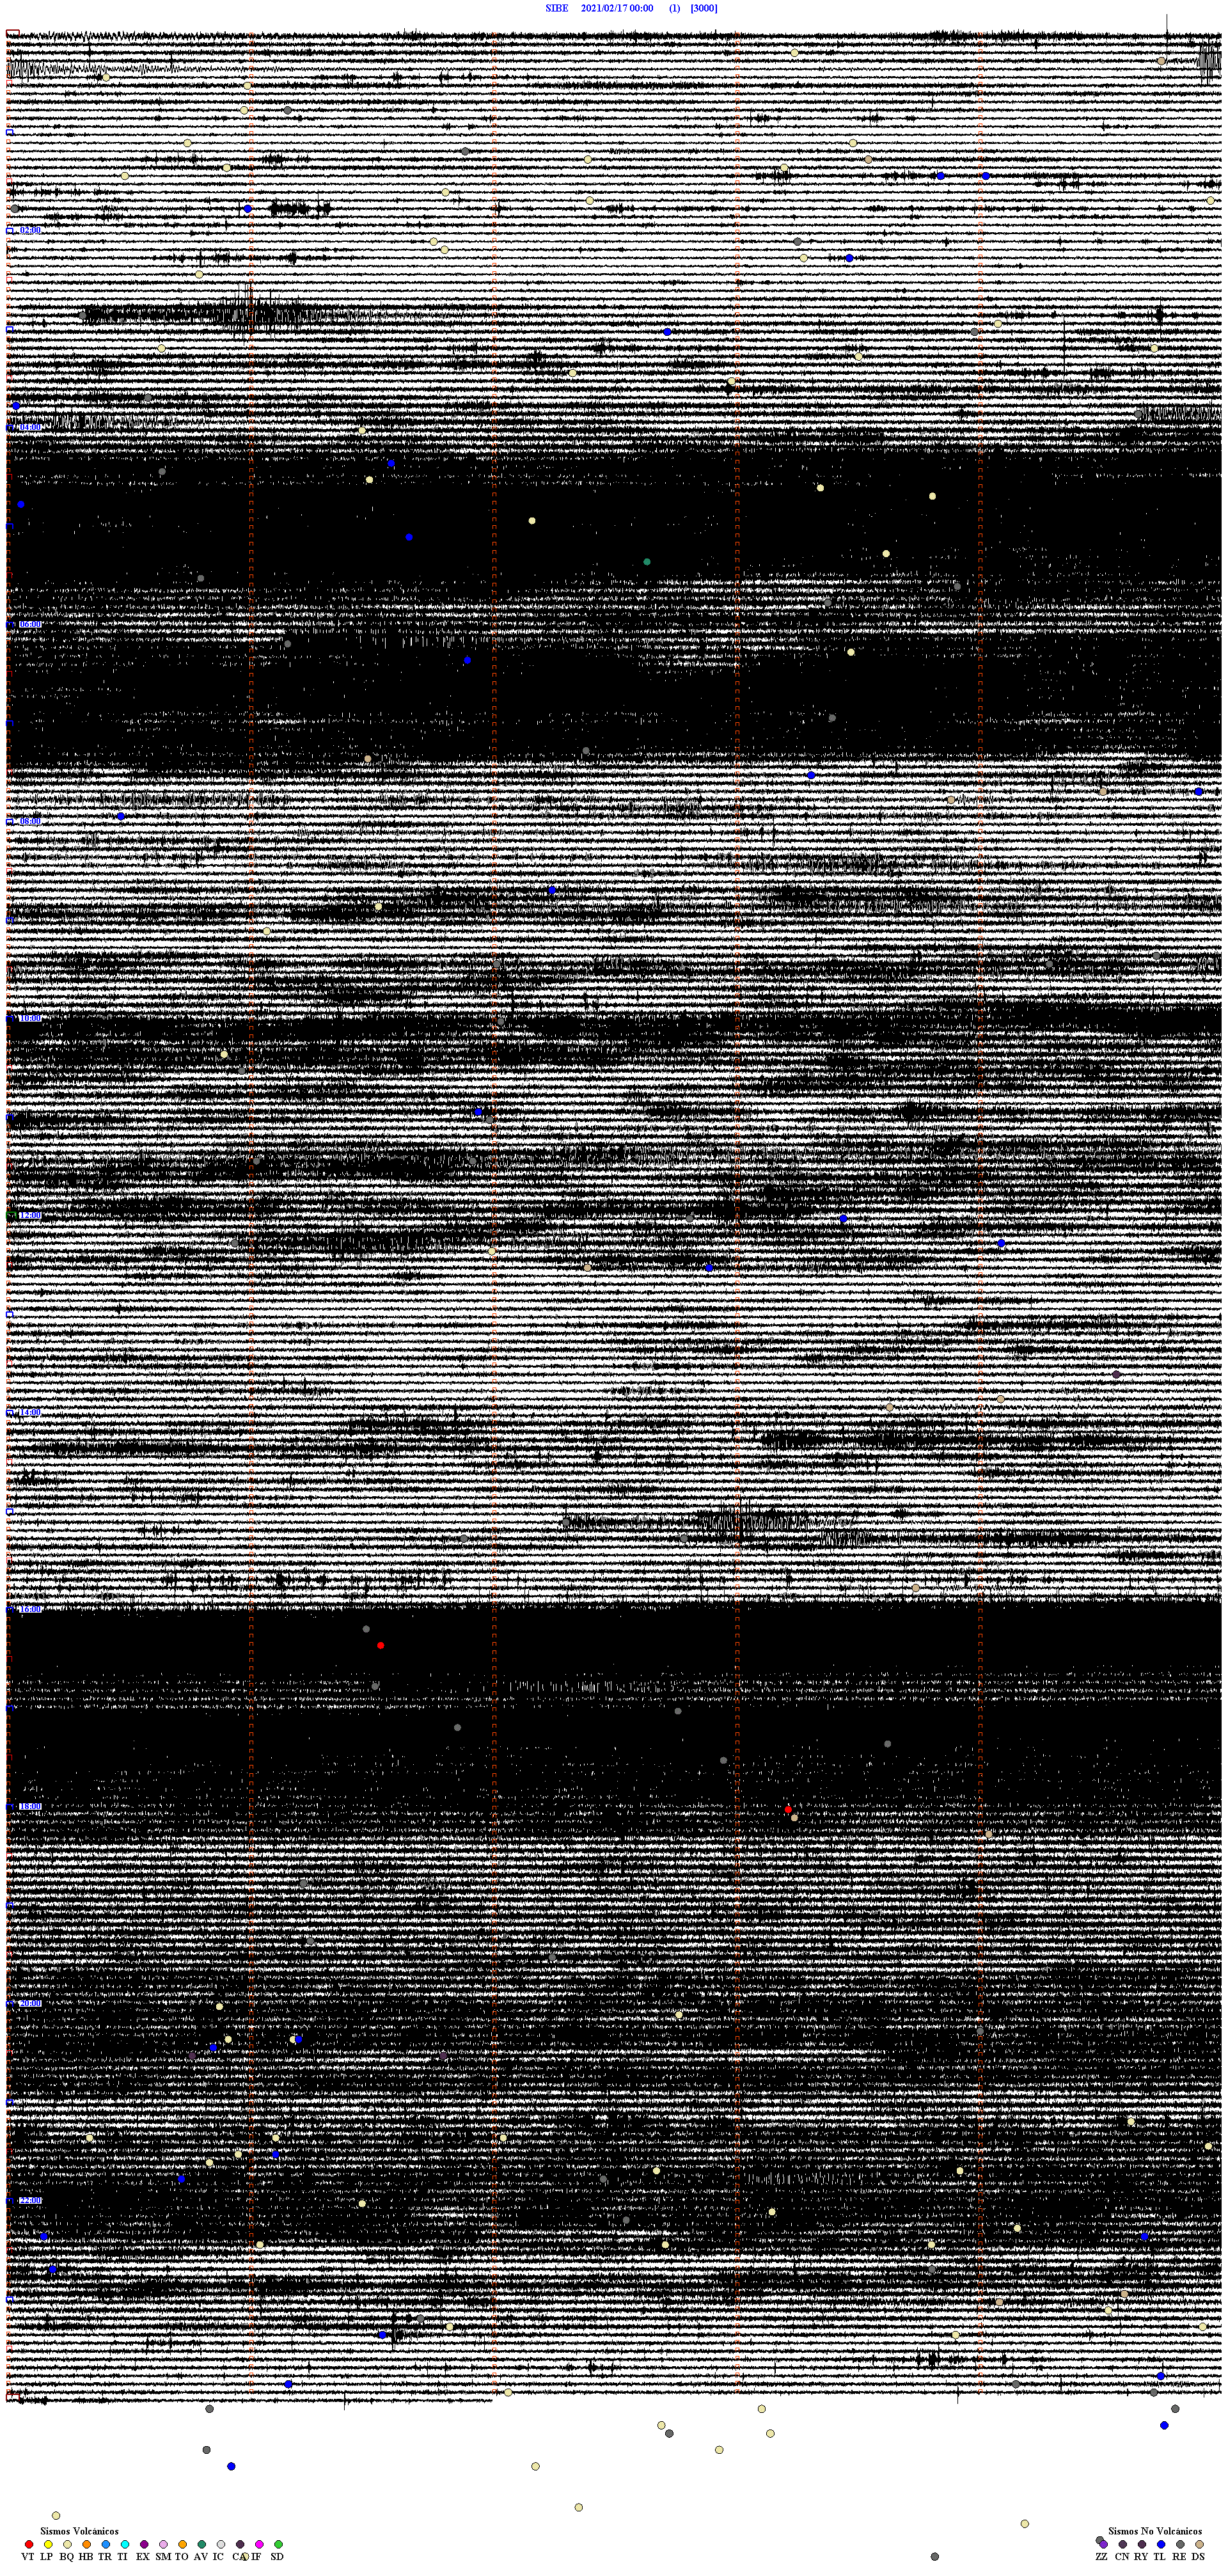1228x2576 pixels.
Task: Select the orange HB legend dot
Action: point(87,2544)
